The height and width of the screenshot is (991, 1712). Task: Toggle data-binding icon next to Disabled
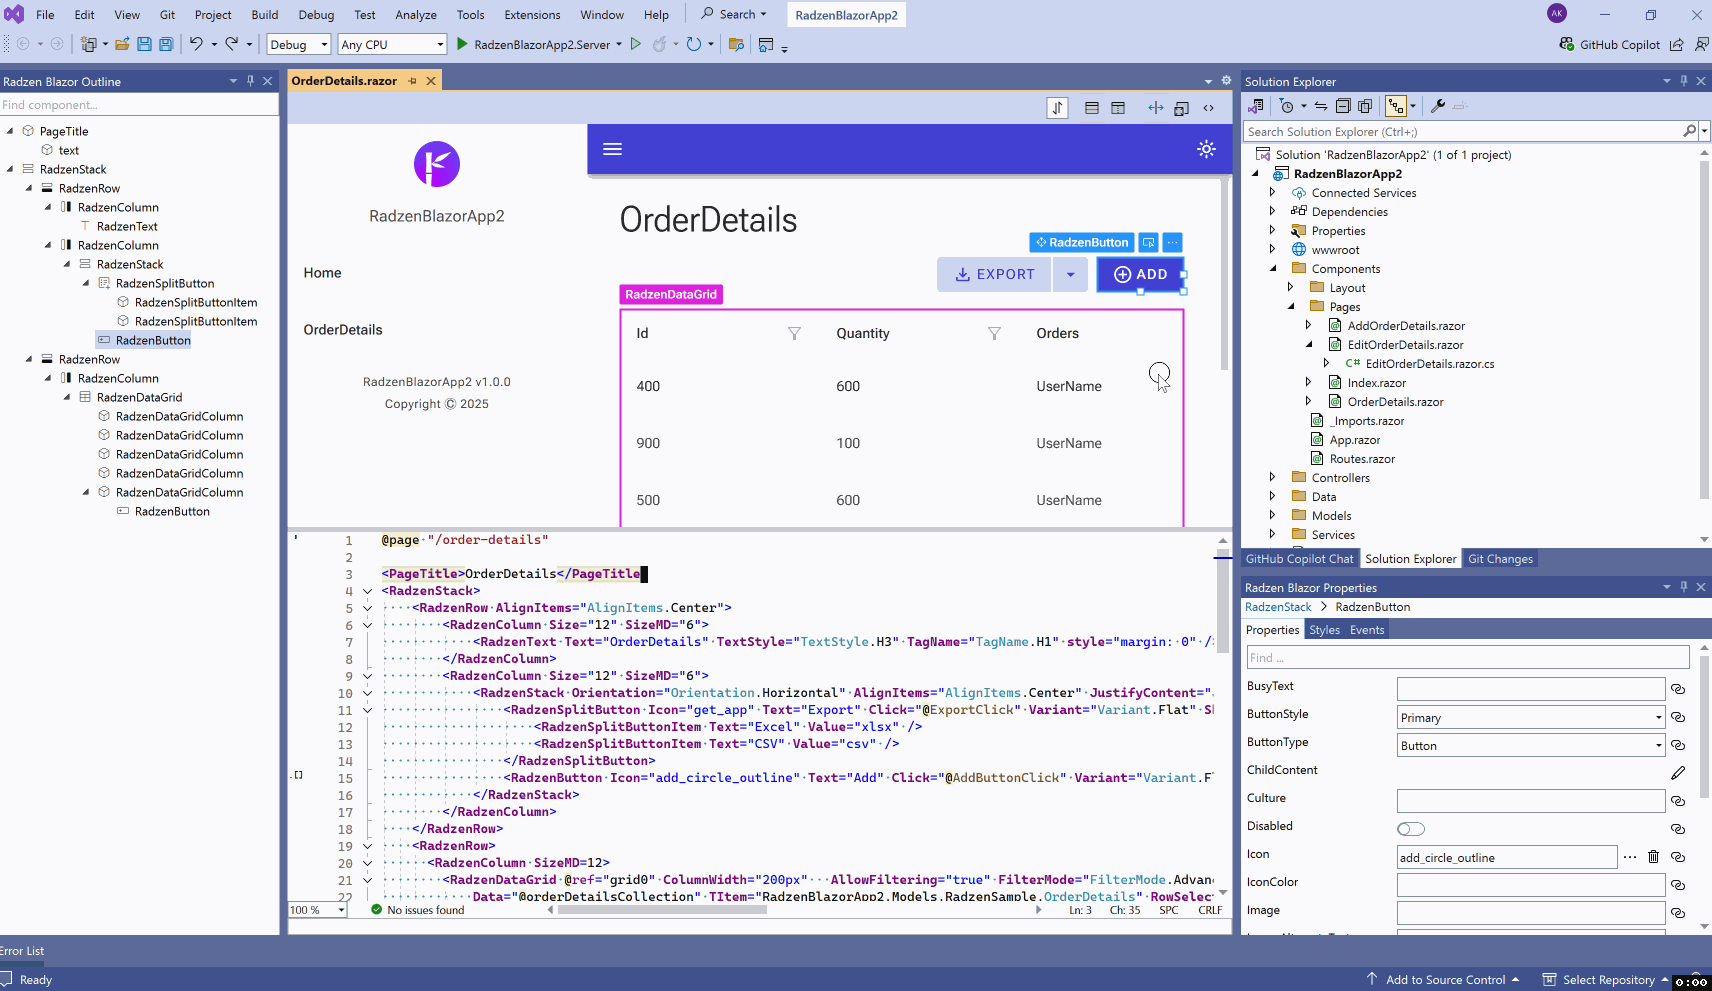point(1678,829)
